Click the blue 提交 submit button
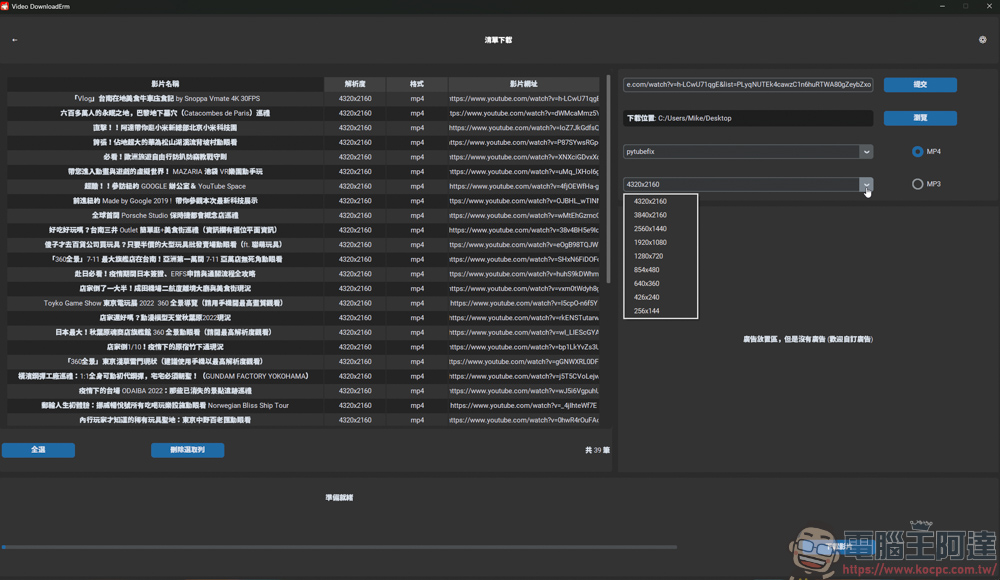 [x=920, y=84]
